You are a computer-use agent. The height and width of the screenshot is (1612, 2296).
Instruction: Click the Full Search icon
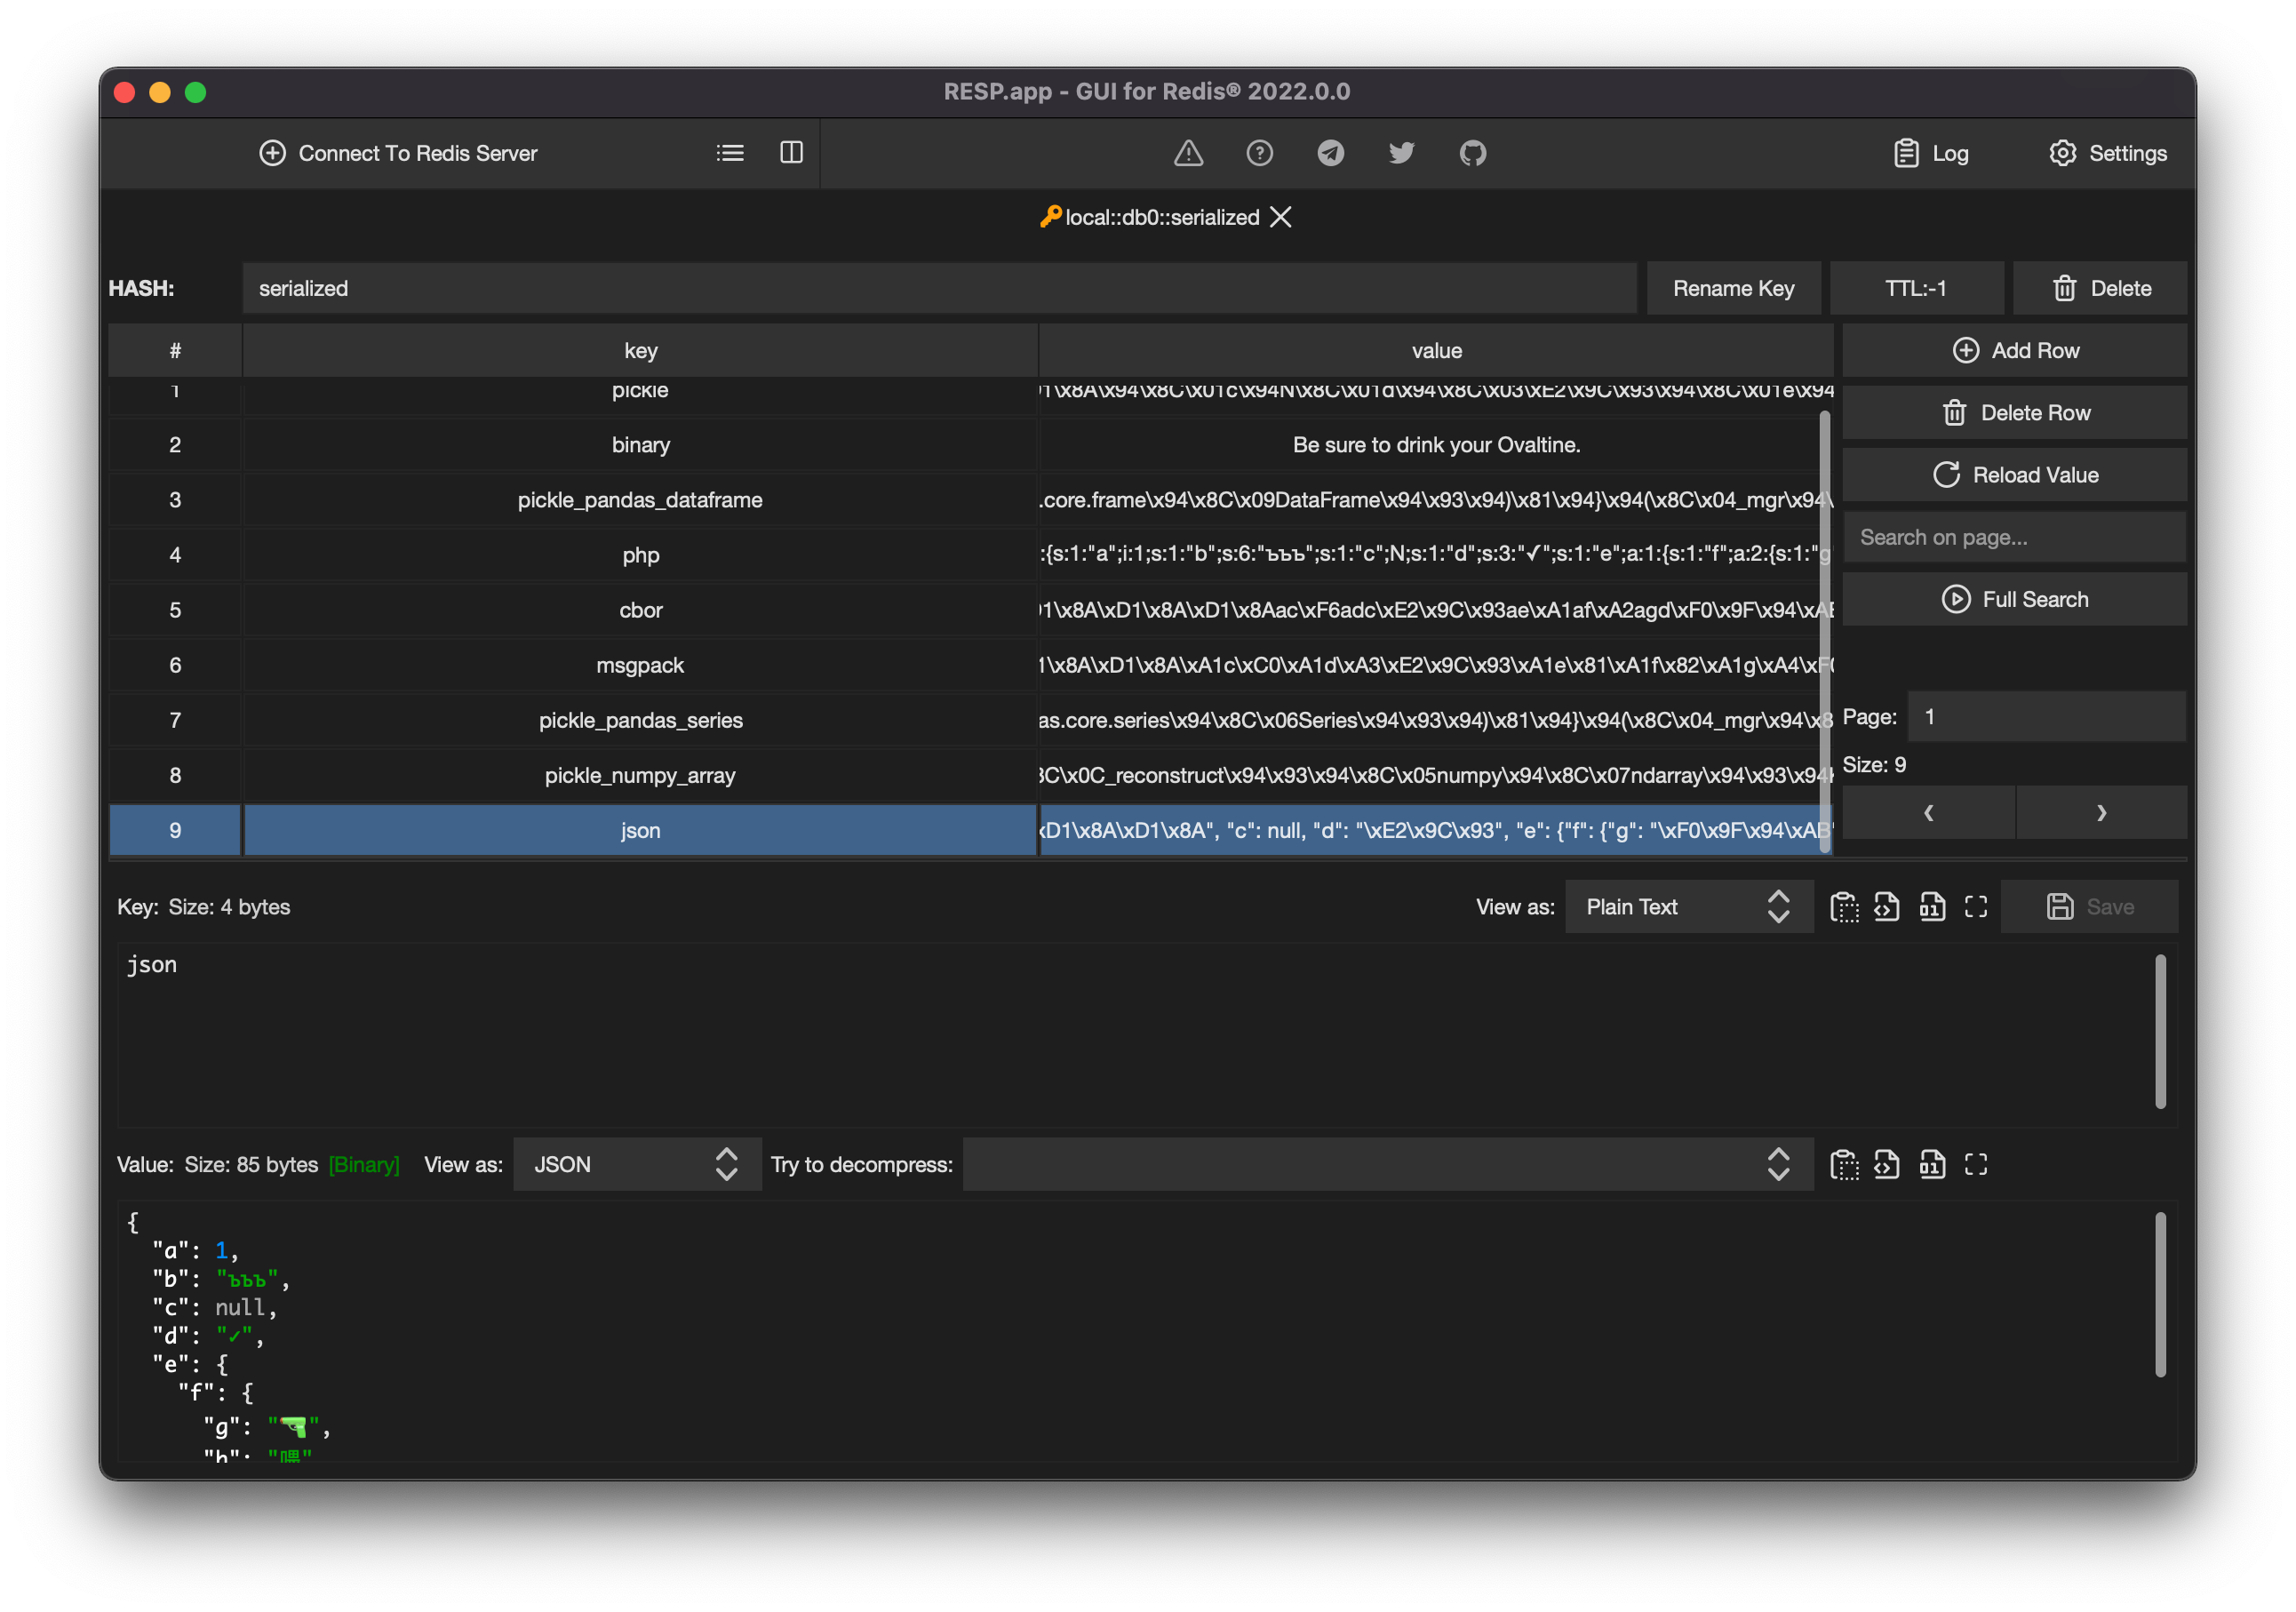point(1954,596)
